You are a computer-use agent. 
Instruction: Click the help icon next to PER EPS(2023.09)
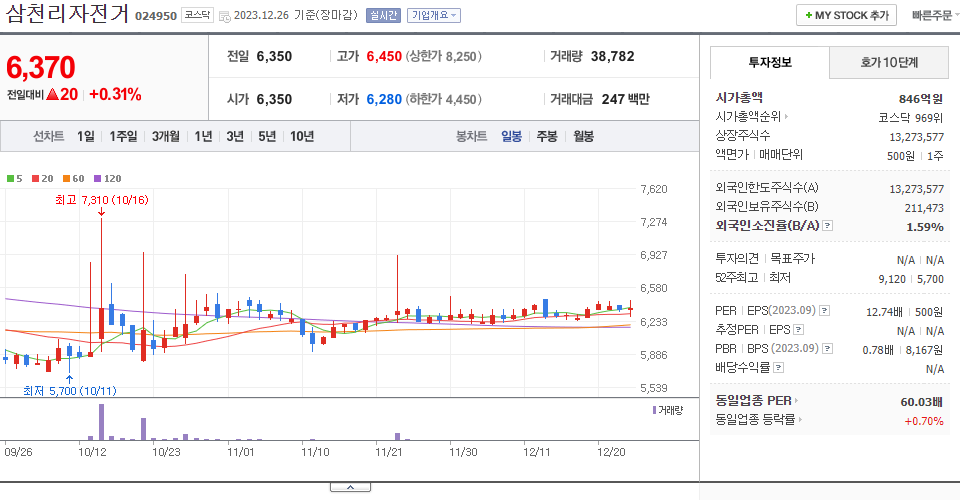tap(825, 311)
